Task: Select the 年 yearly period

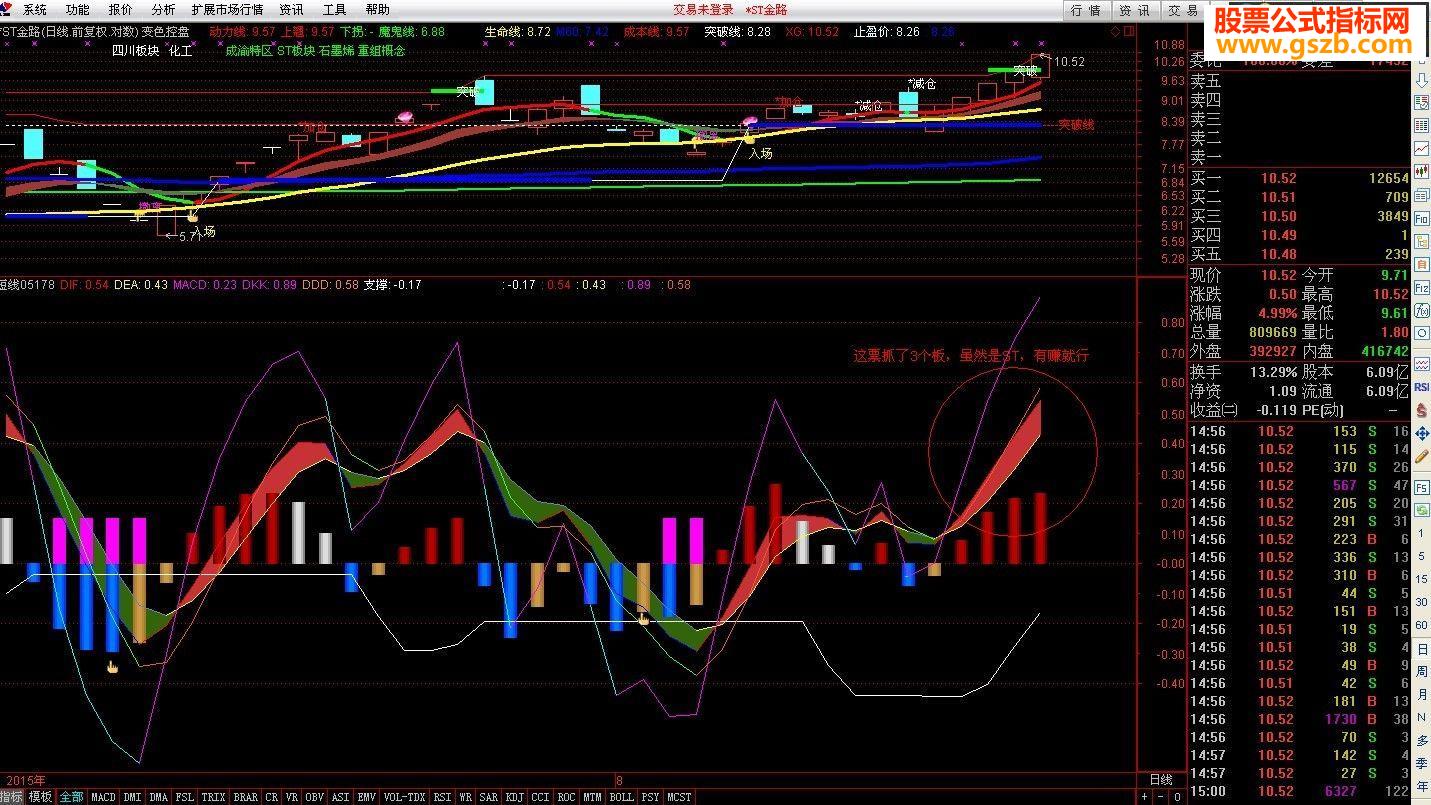Action: coord(1422,787)
